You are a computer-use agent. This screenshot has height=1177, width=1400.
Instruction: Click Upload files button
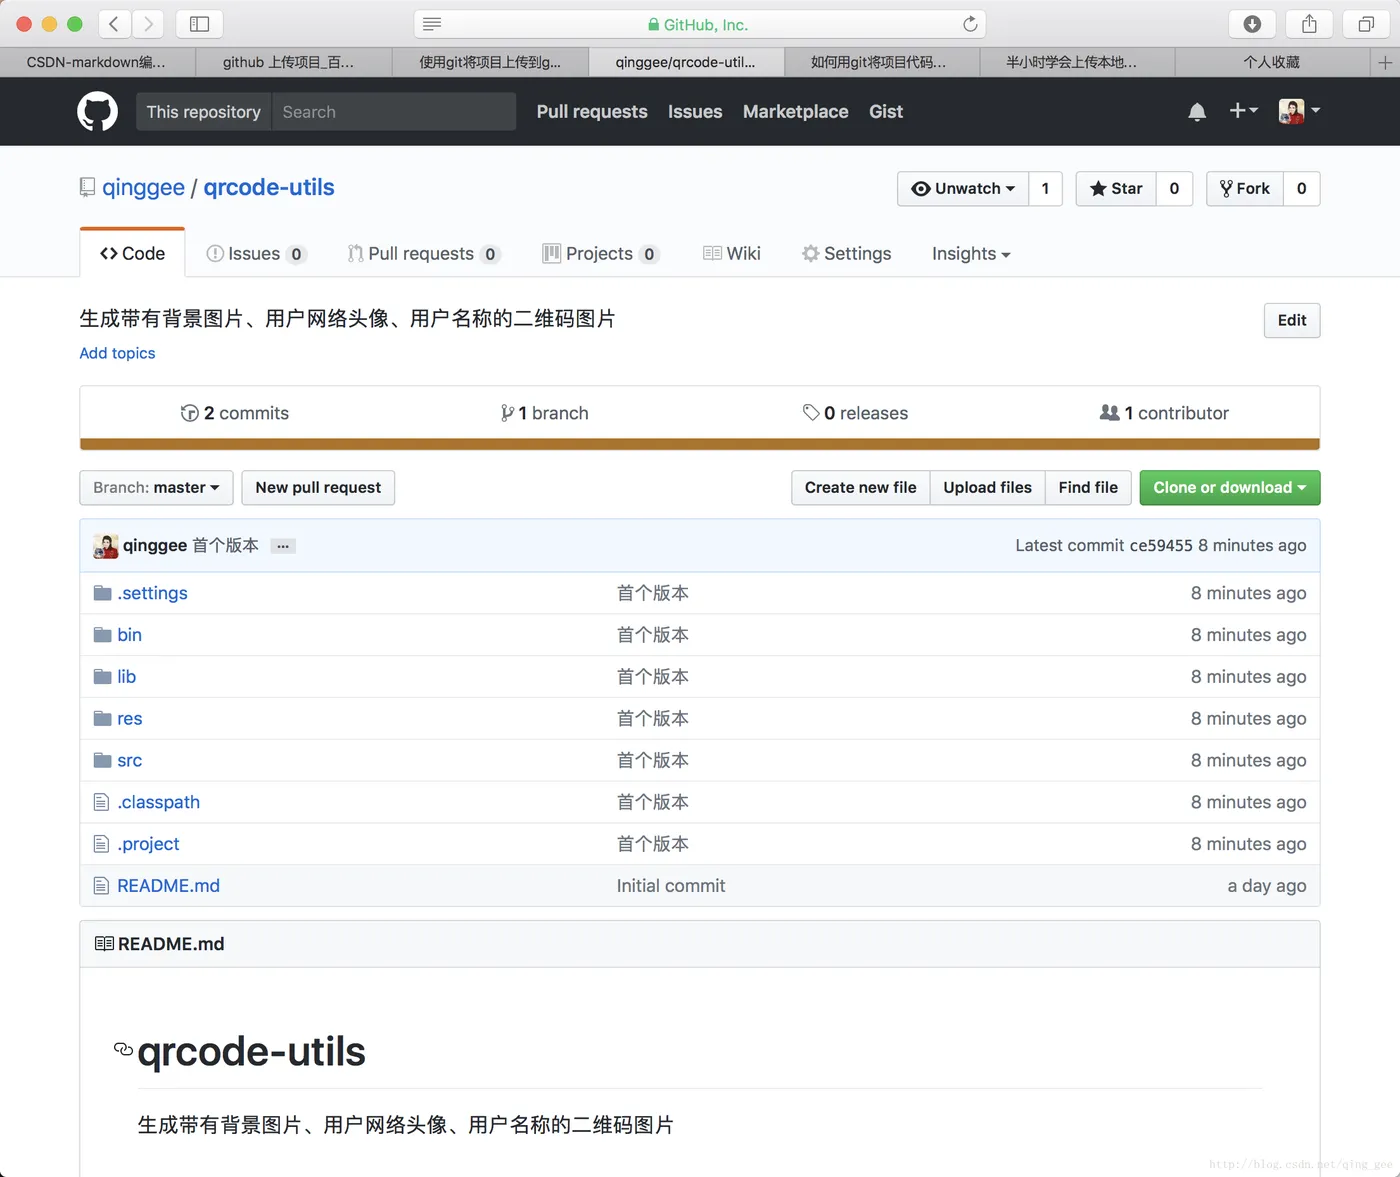pyautogui.click(x=988, y=487)
